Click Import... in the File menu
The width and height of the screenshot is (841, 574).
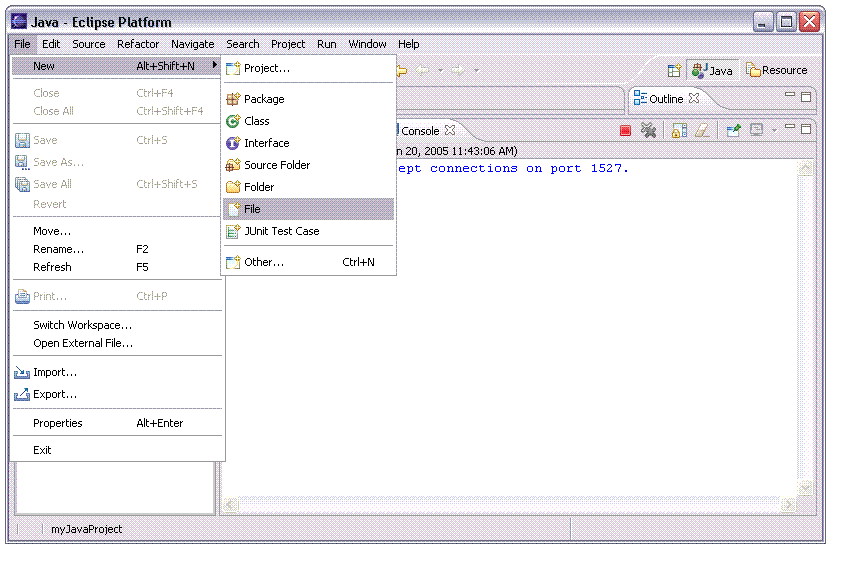click(x=55, y=372)
